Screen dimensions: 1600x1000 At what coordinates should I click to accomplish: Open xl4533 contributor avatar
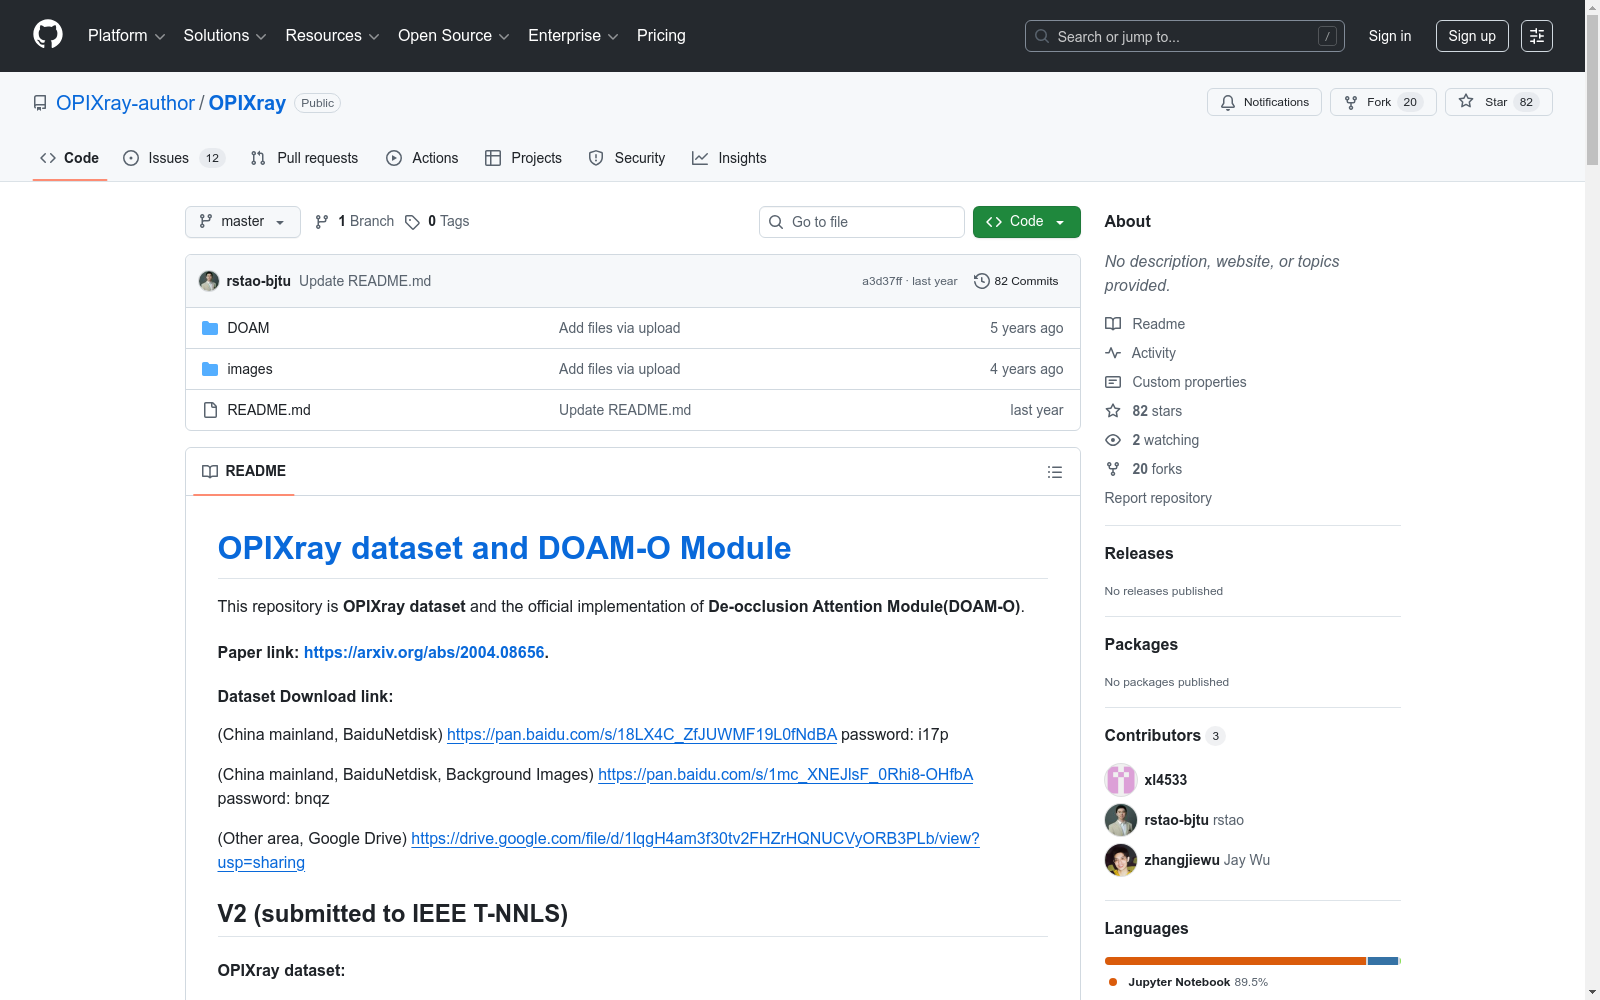point(1121,780)
